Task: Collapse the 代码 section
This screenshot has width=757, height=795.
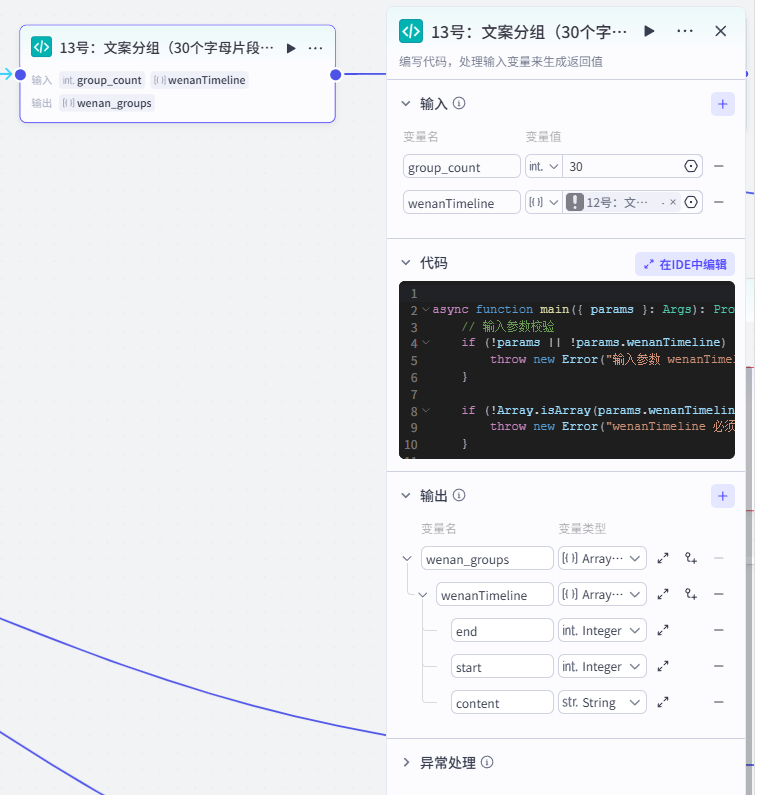Action: click(x=406, y=262)
